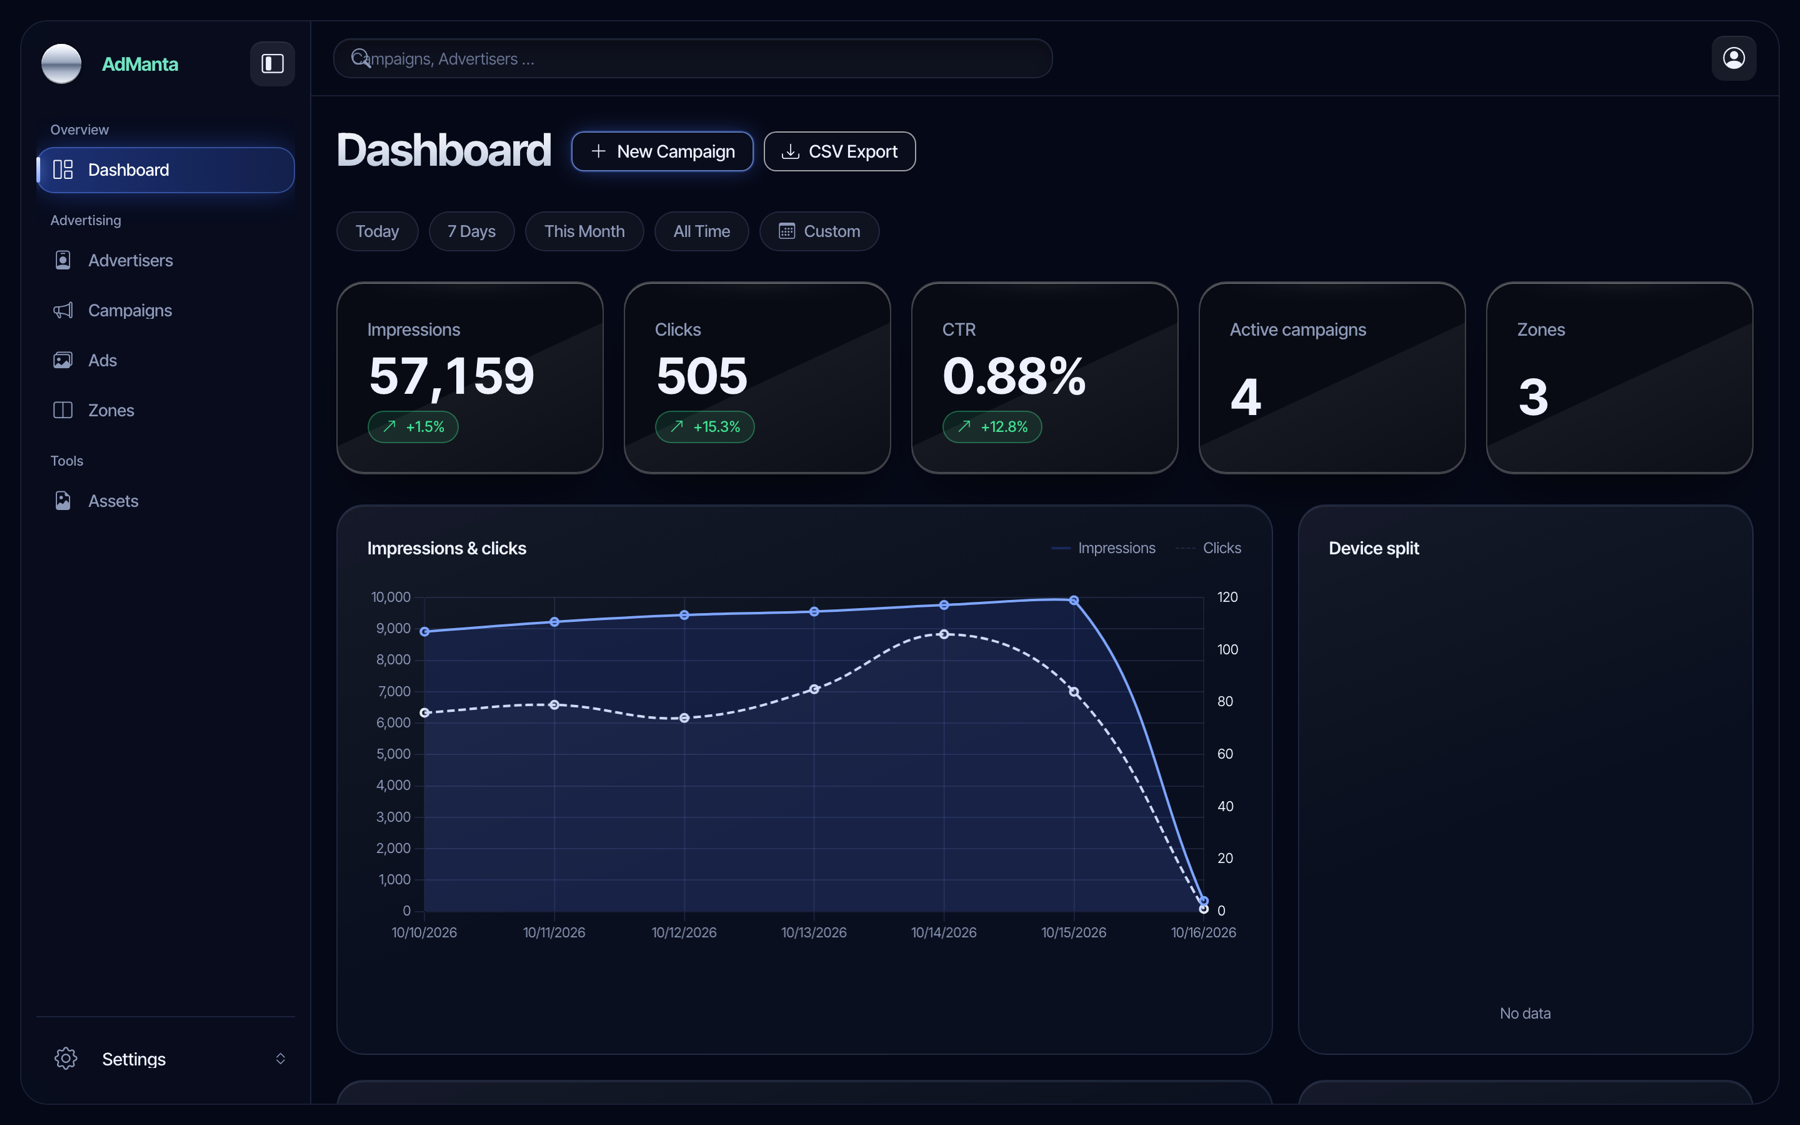This screenshot has height=1125, width=1800.
Task: Click the plus icon in New Campaign
Action: tap(598, 151)
